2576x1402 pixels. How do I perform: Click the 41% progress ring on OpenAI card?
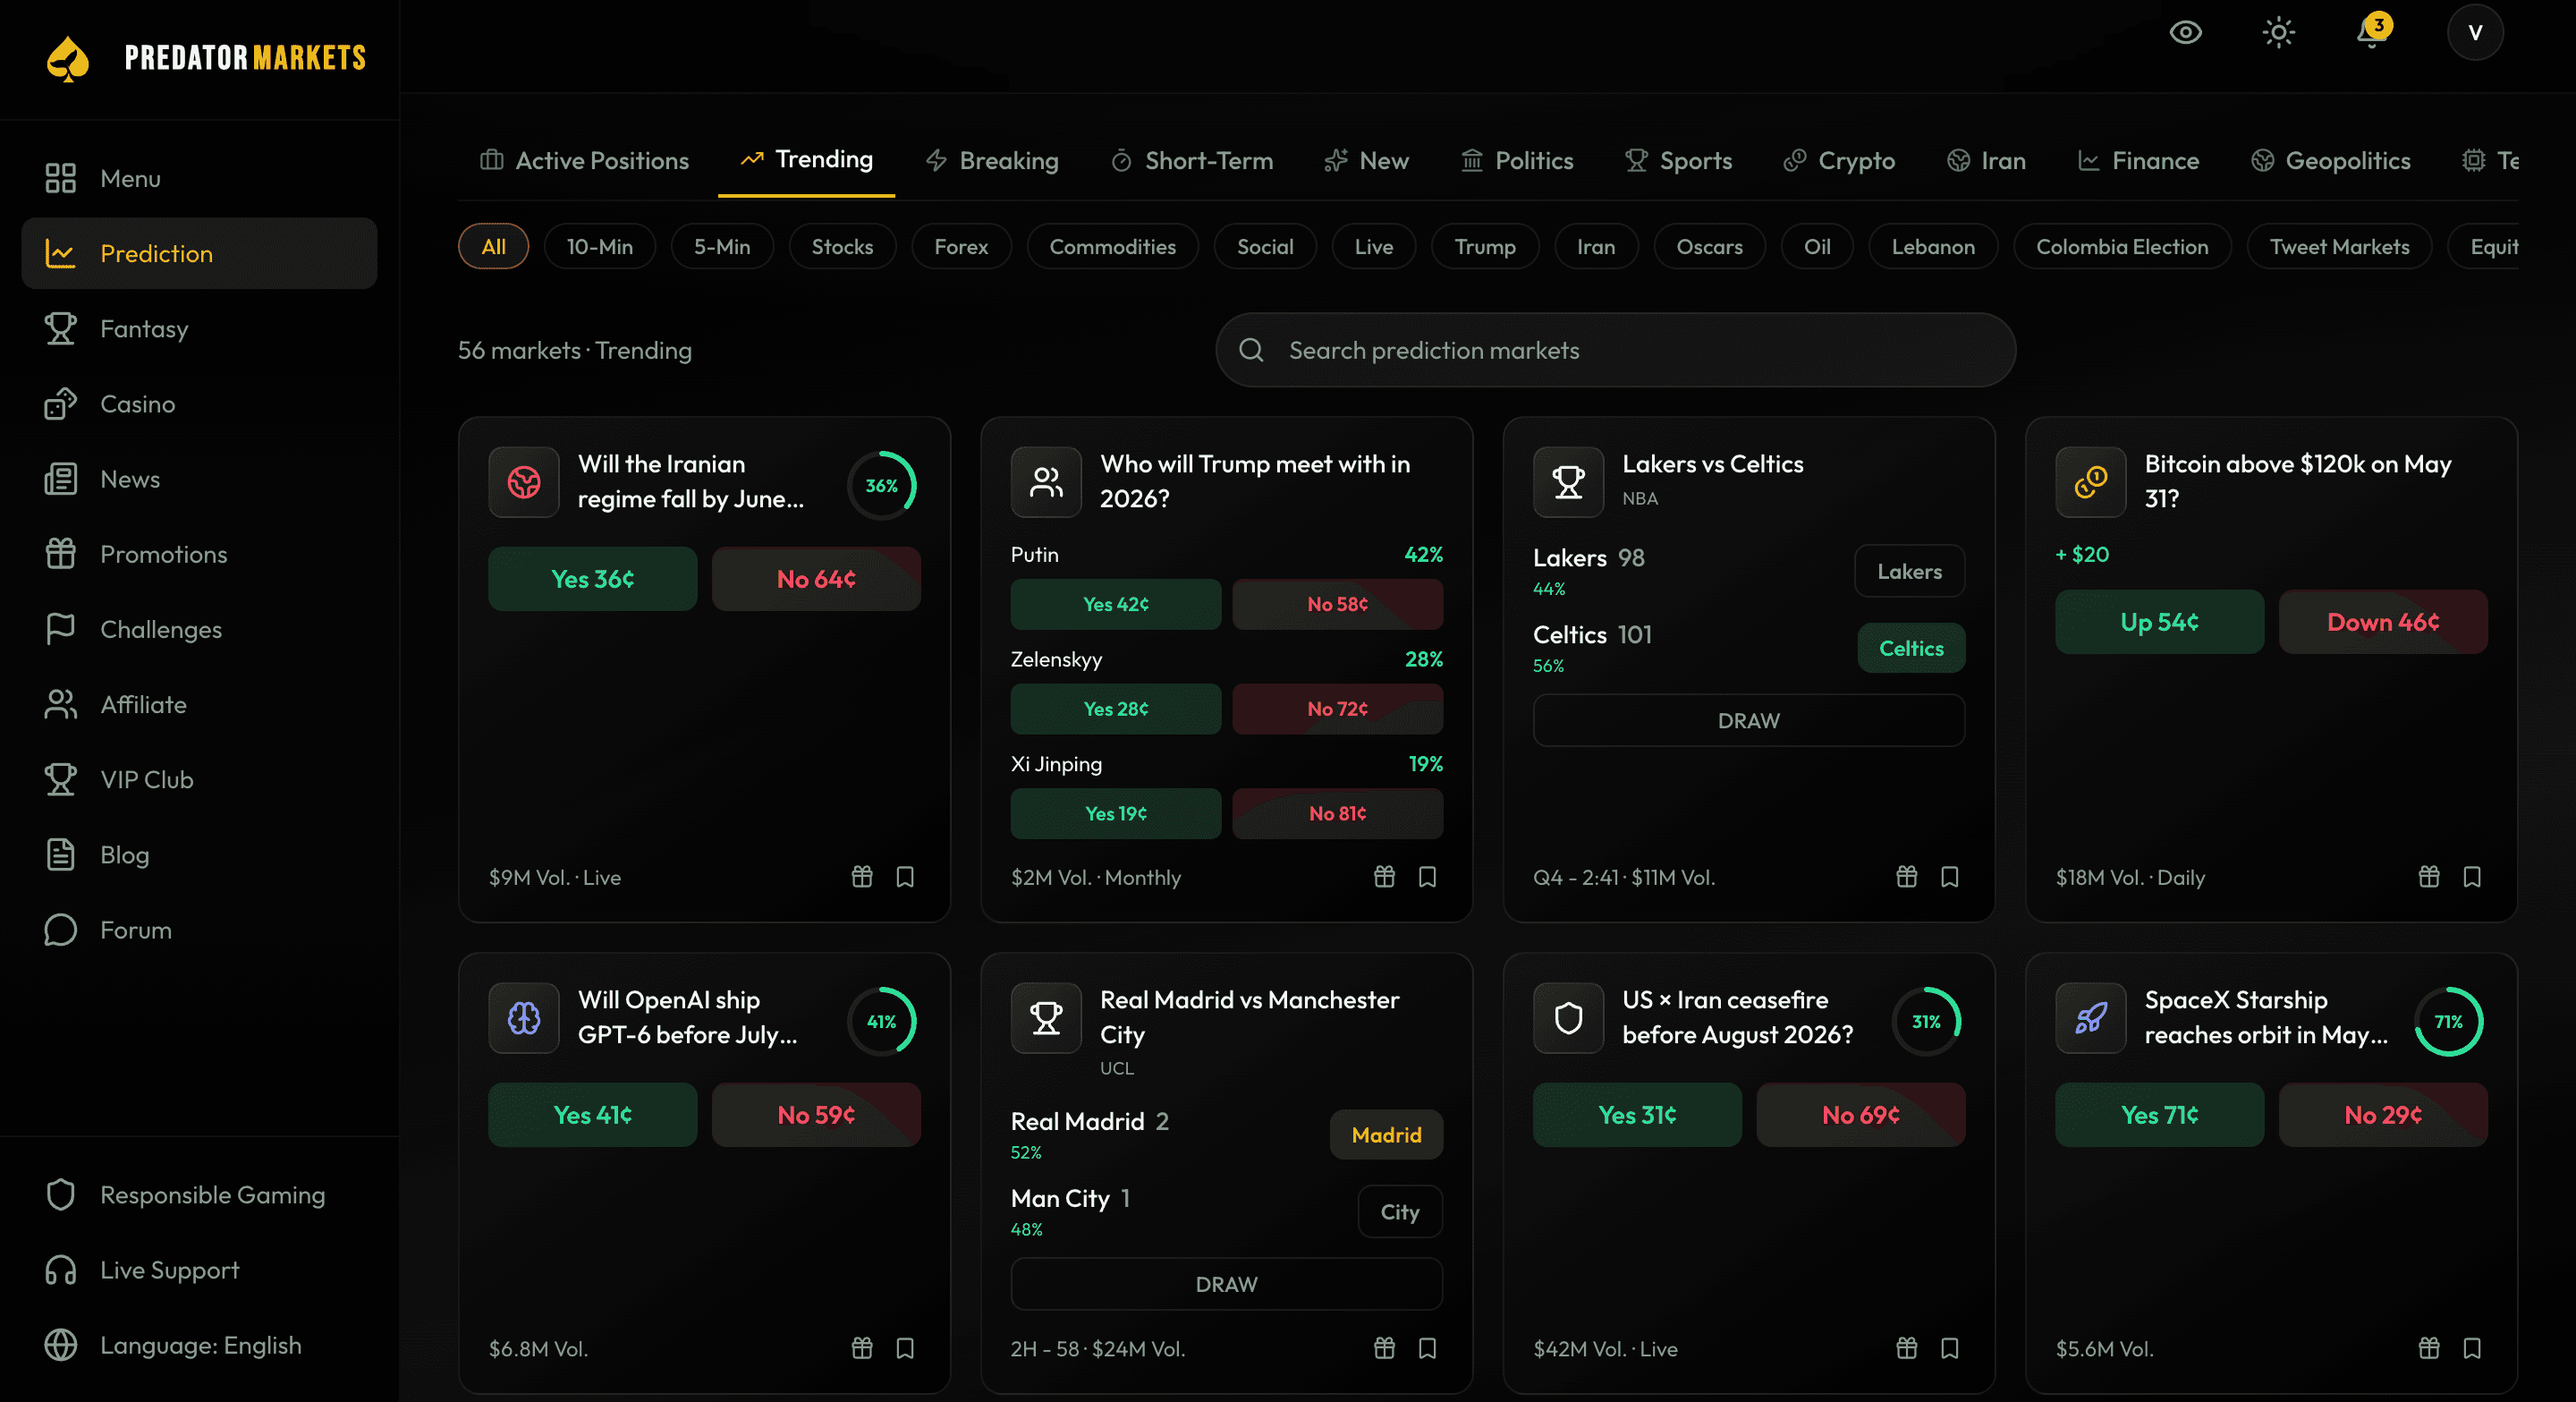[x=881, y=1021]
